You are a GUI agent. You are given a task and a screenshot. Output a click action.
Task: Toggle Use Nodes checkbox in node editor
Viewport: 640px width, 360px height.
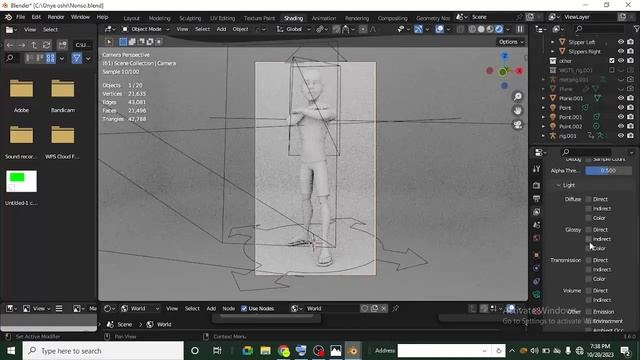coord(244,309)
